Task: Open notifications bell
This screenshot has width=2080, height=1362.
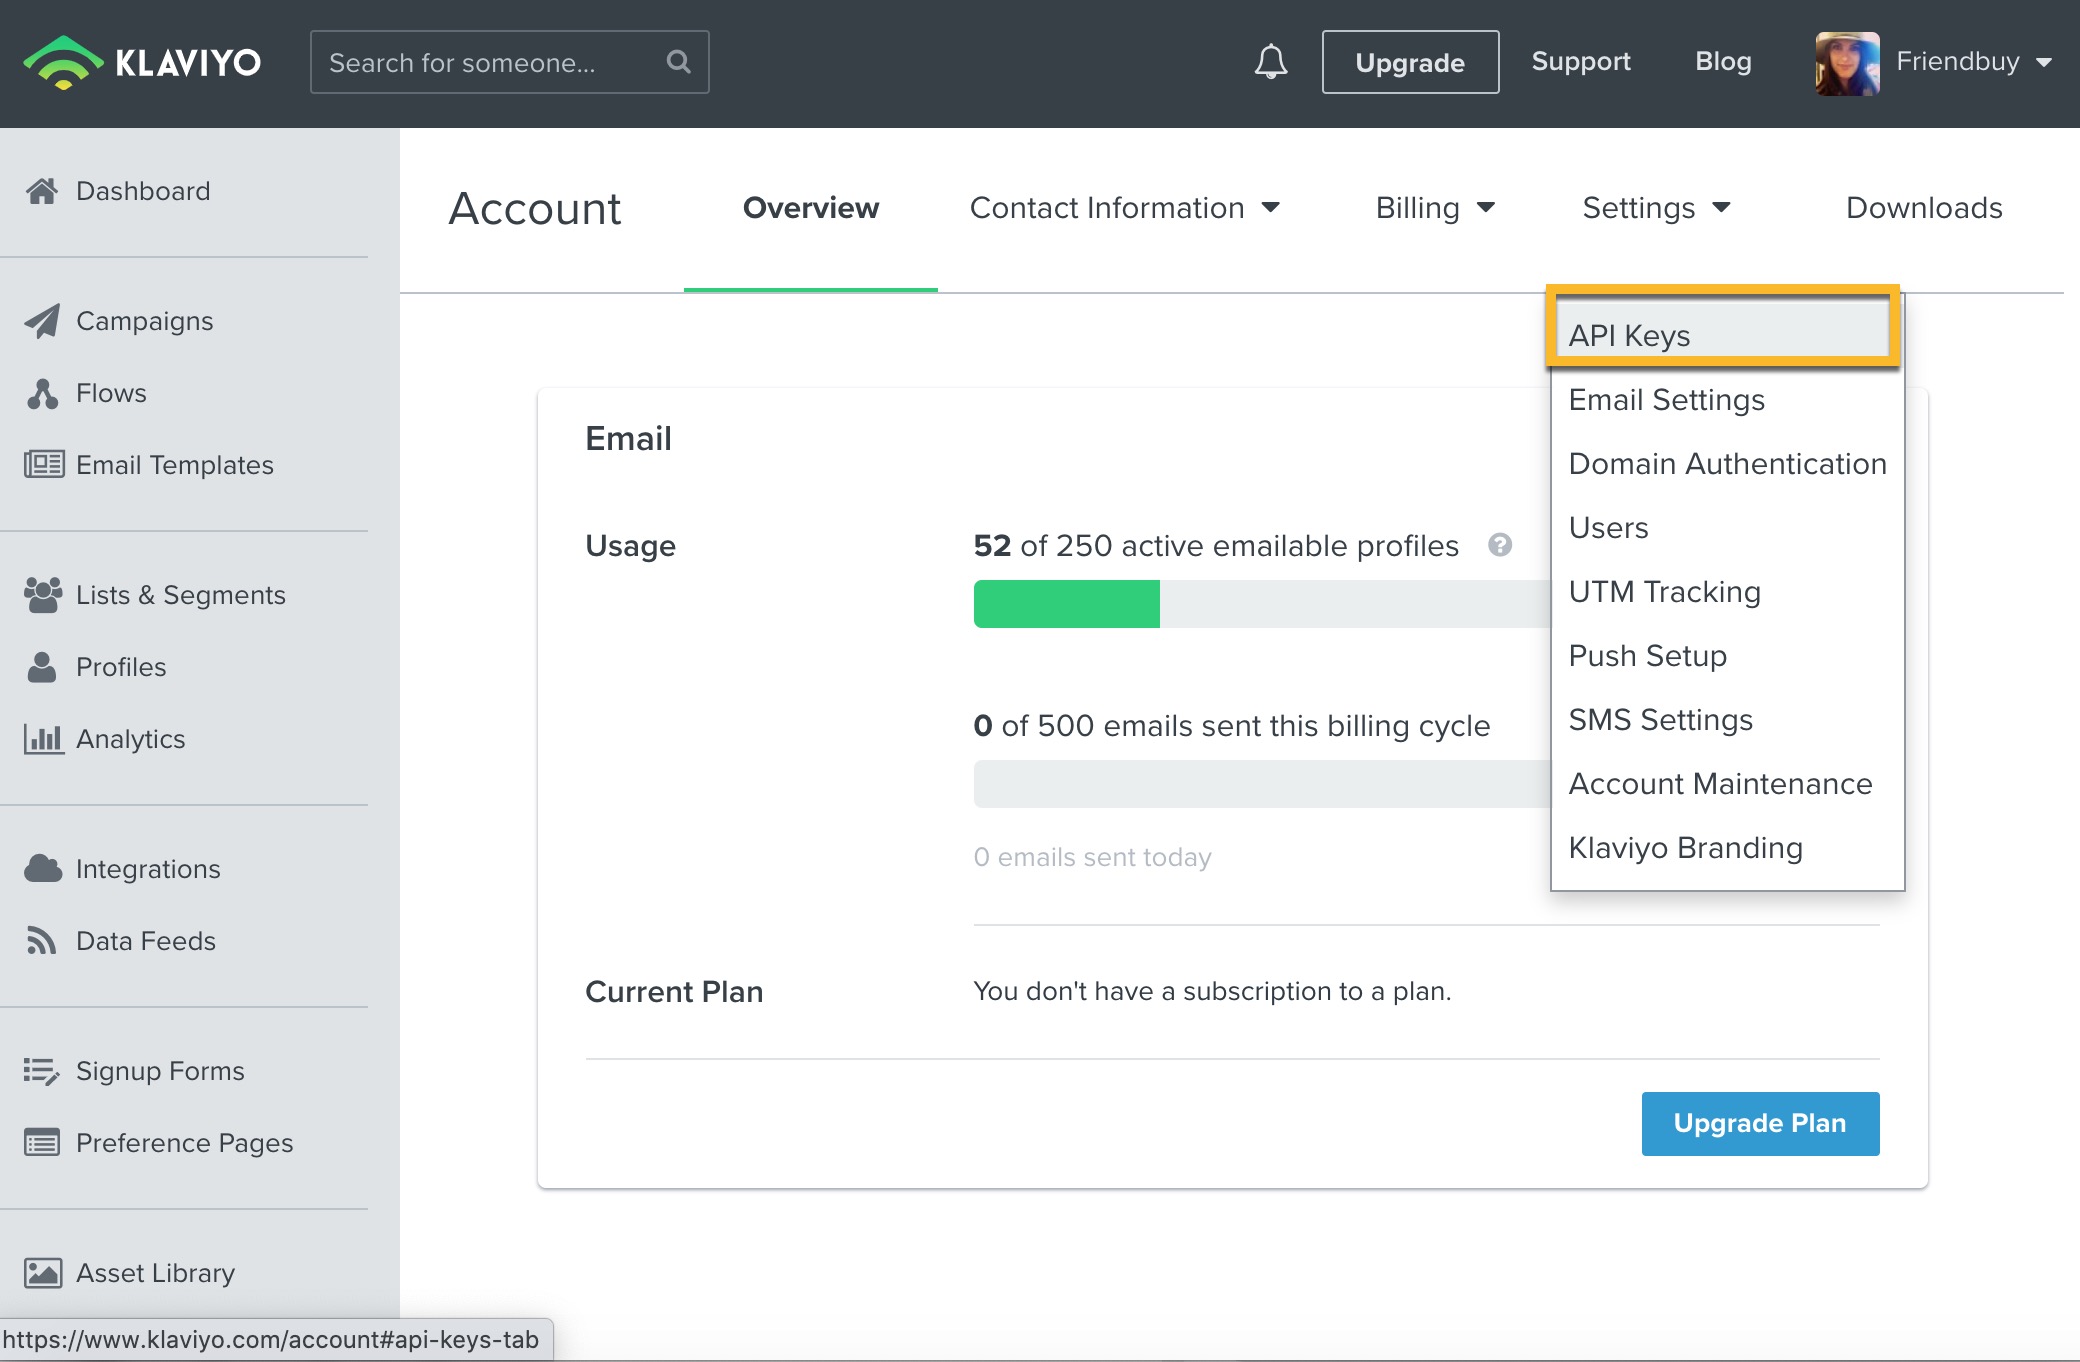Action: pyautogui.click(x=1271, y=62)
